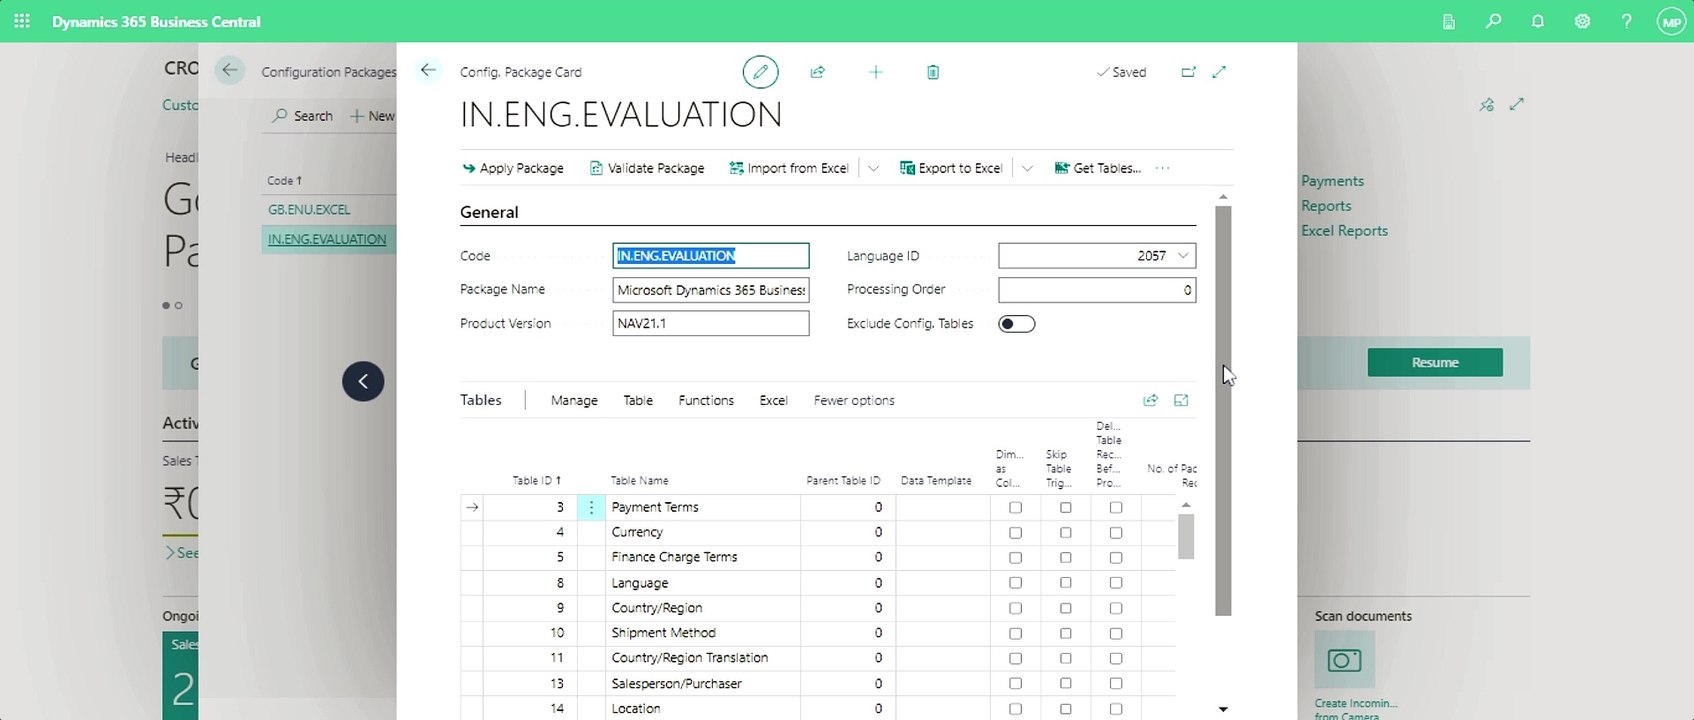Click the Tables list scrollbar thumb
The width and height of the screenshot is (1694, 720).
(x=1186, y=536)
